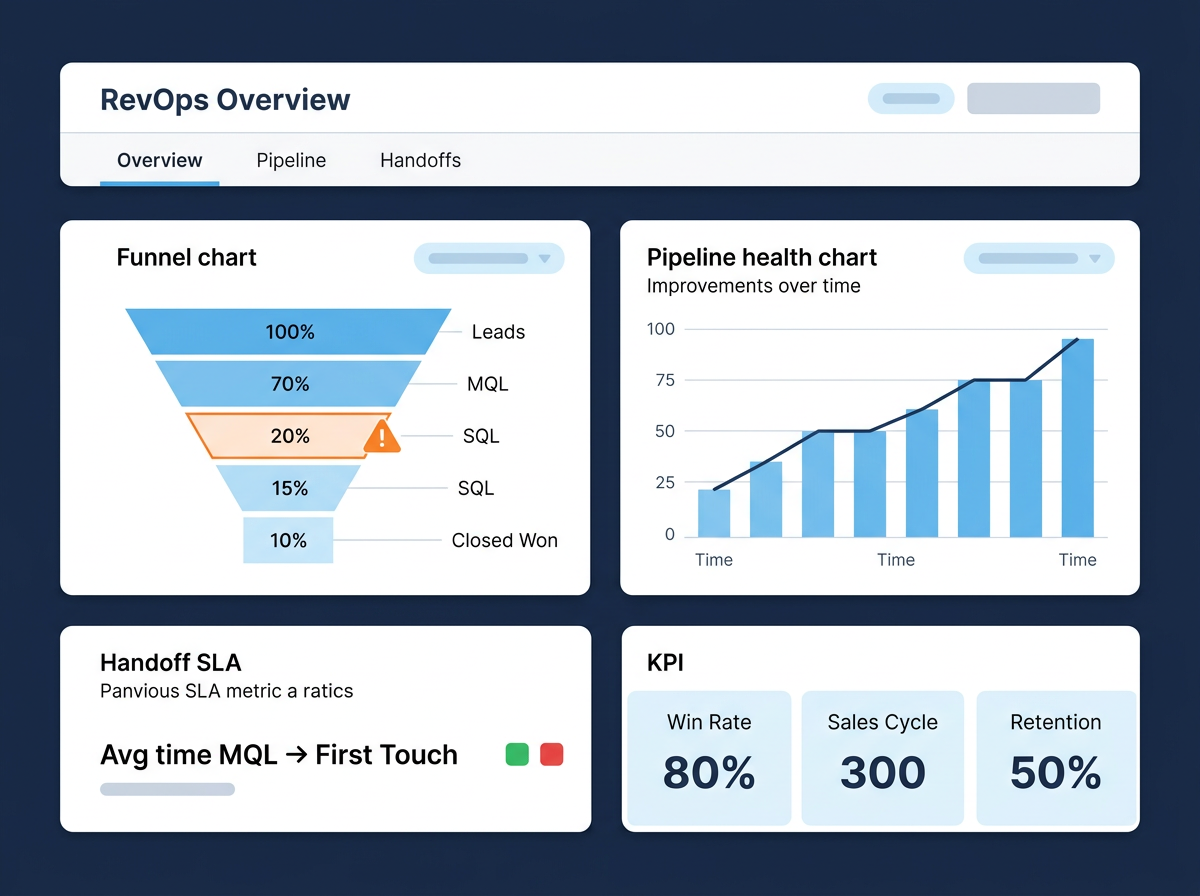Screen dimensions: 1200x896
Task: Click the Improvements over time subtitle
Action: (753, 286)
